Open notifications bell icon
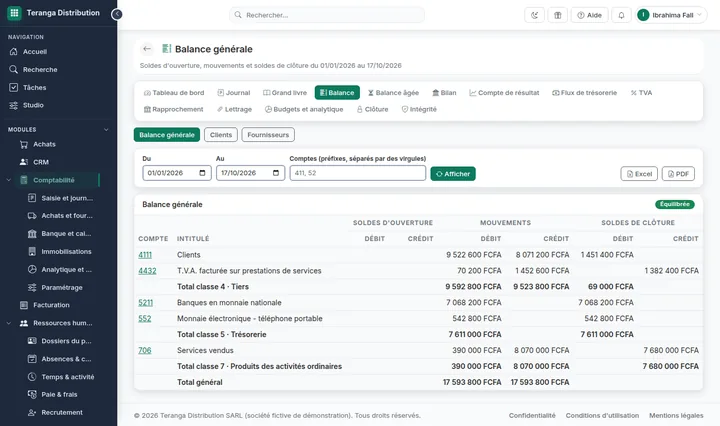 (x=621, y=15)
